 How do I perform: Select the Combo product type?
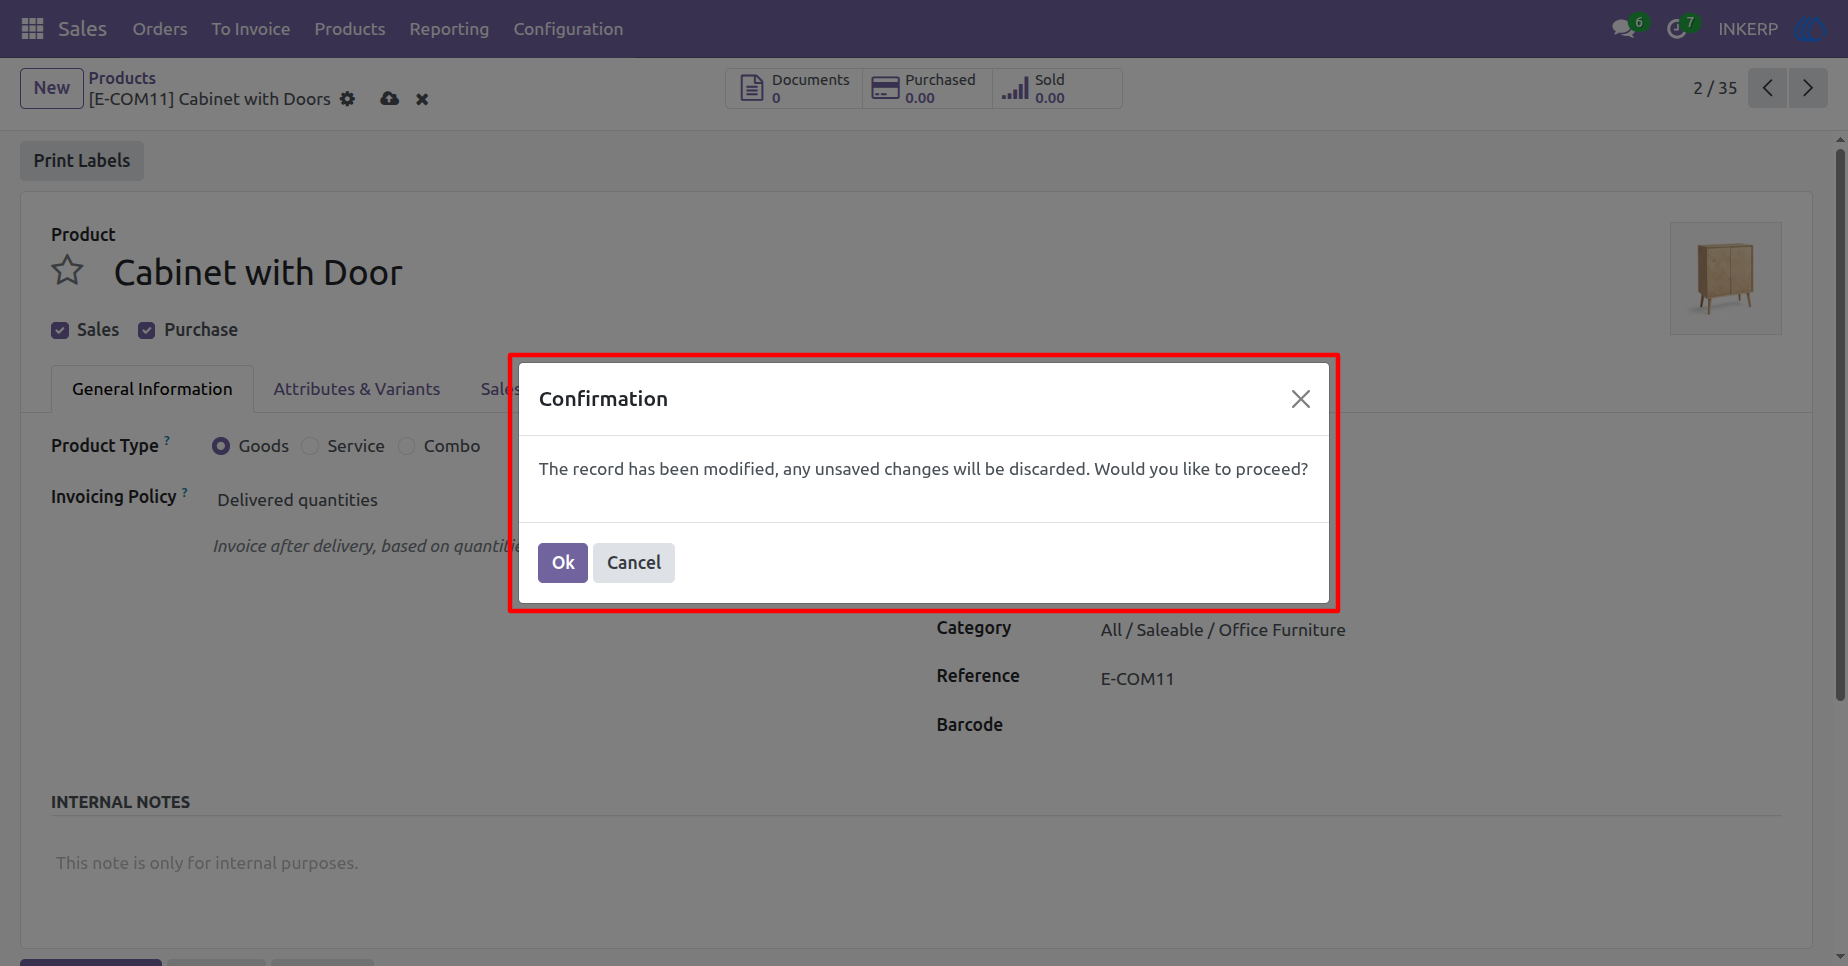(406, 446)
